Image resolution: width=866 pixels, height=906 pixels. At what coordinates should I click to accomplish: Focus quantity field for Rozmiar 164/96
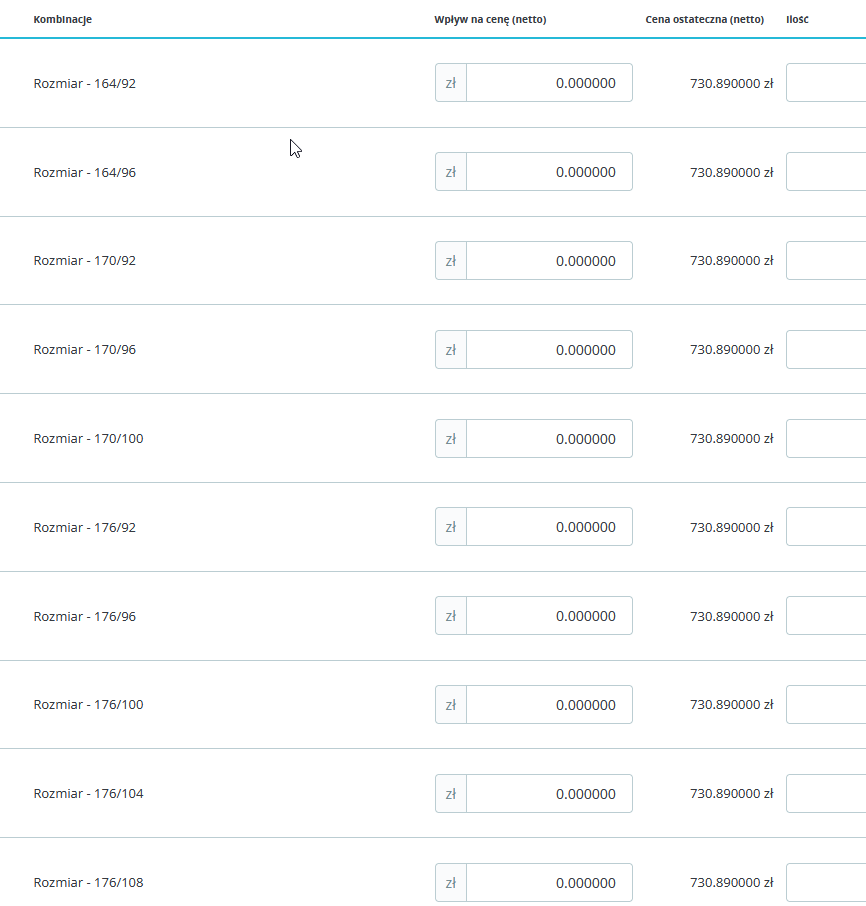(x=826, y=172)
